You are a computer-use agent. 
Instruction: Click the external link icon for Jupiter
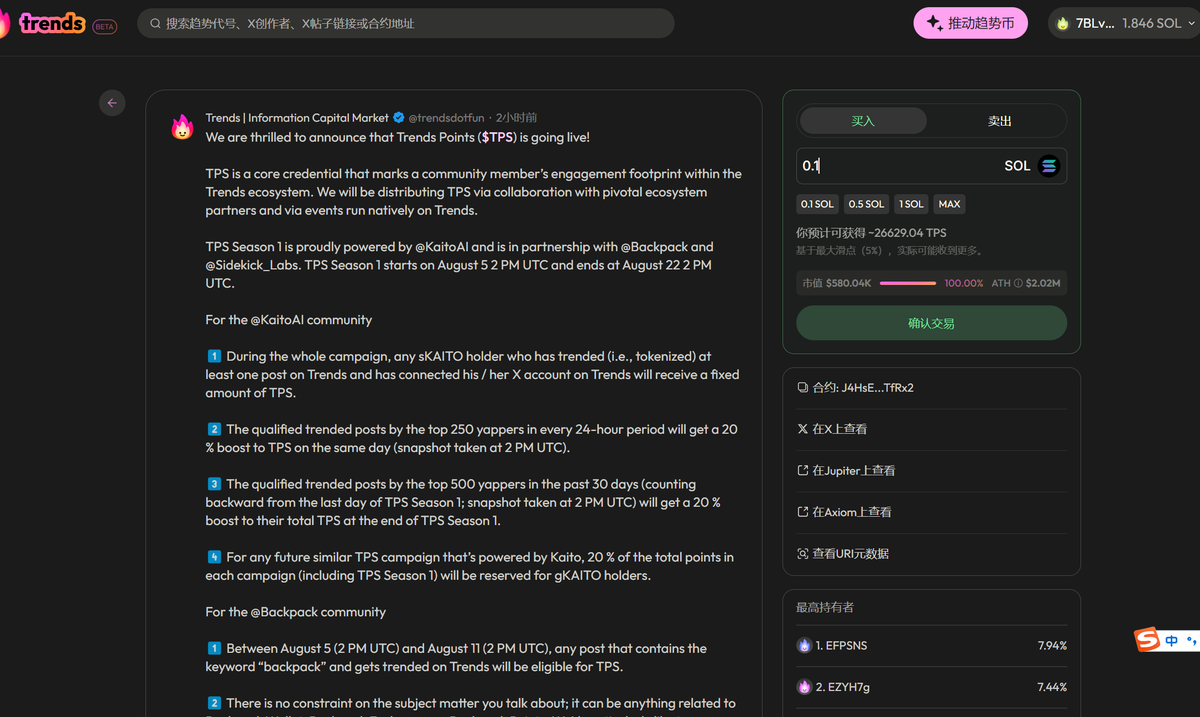[802, 470]
